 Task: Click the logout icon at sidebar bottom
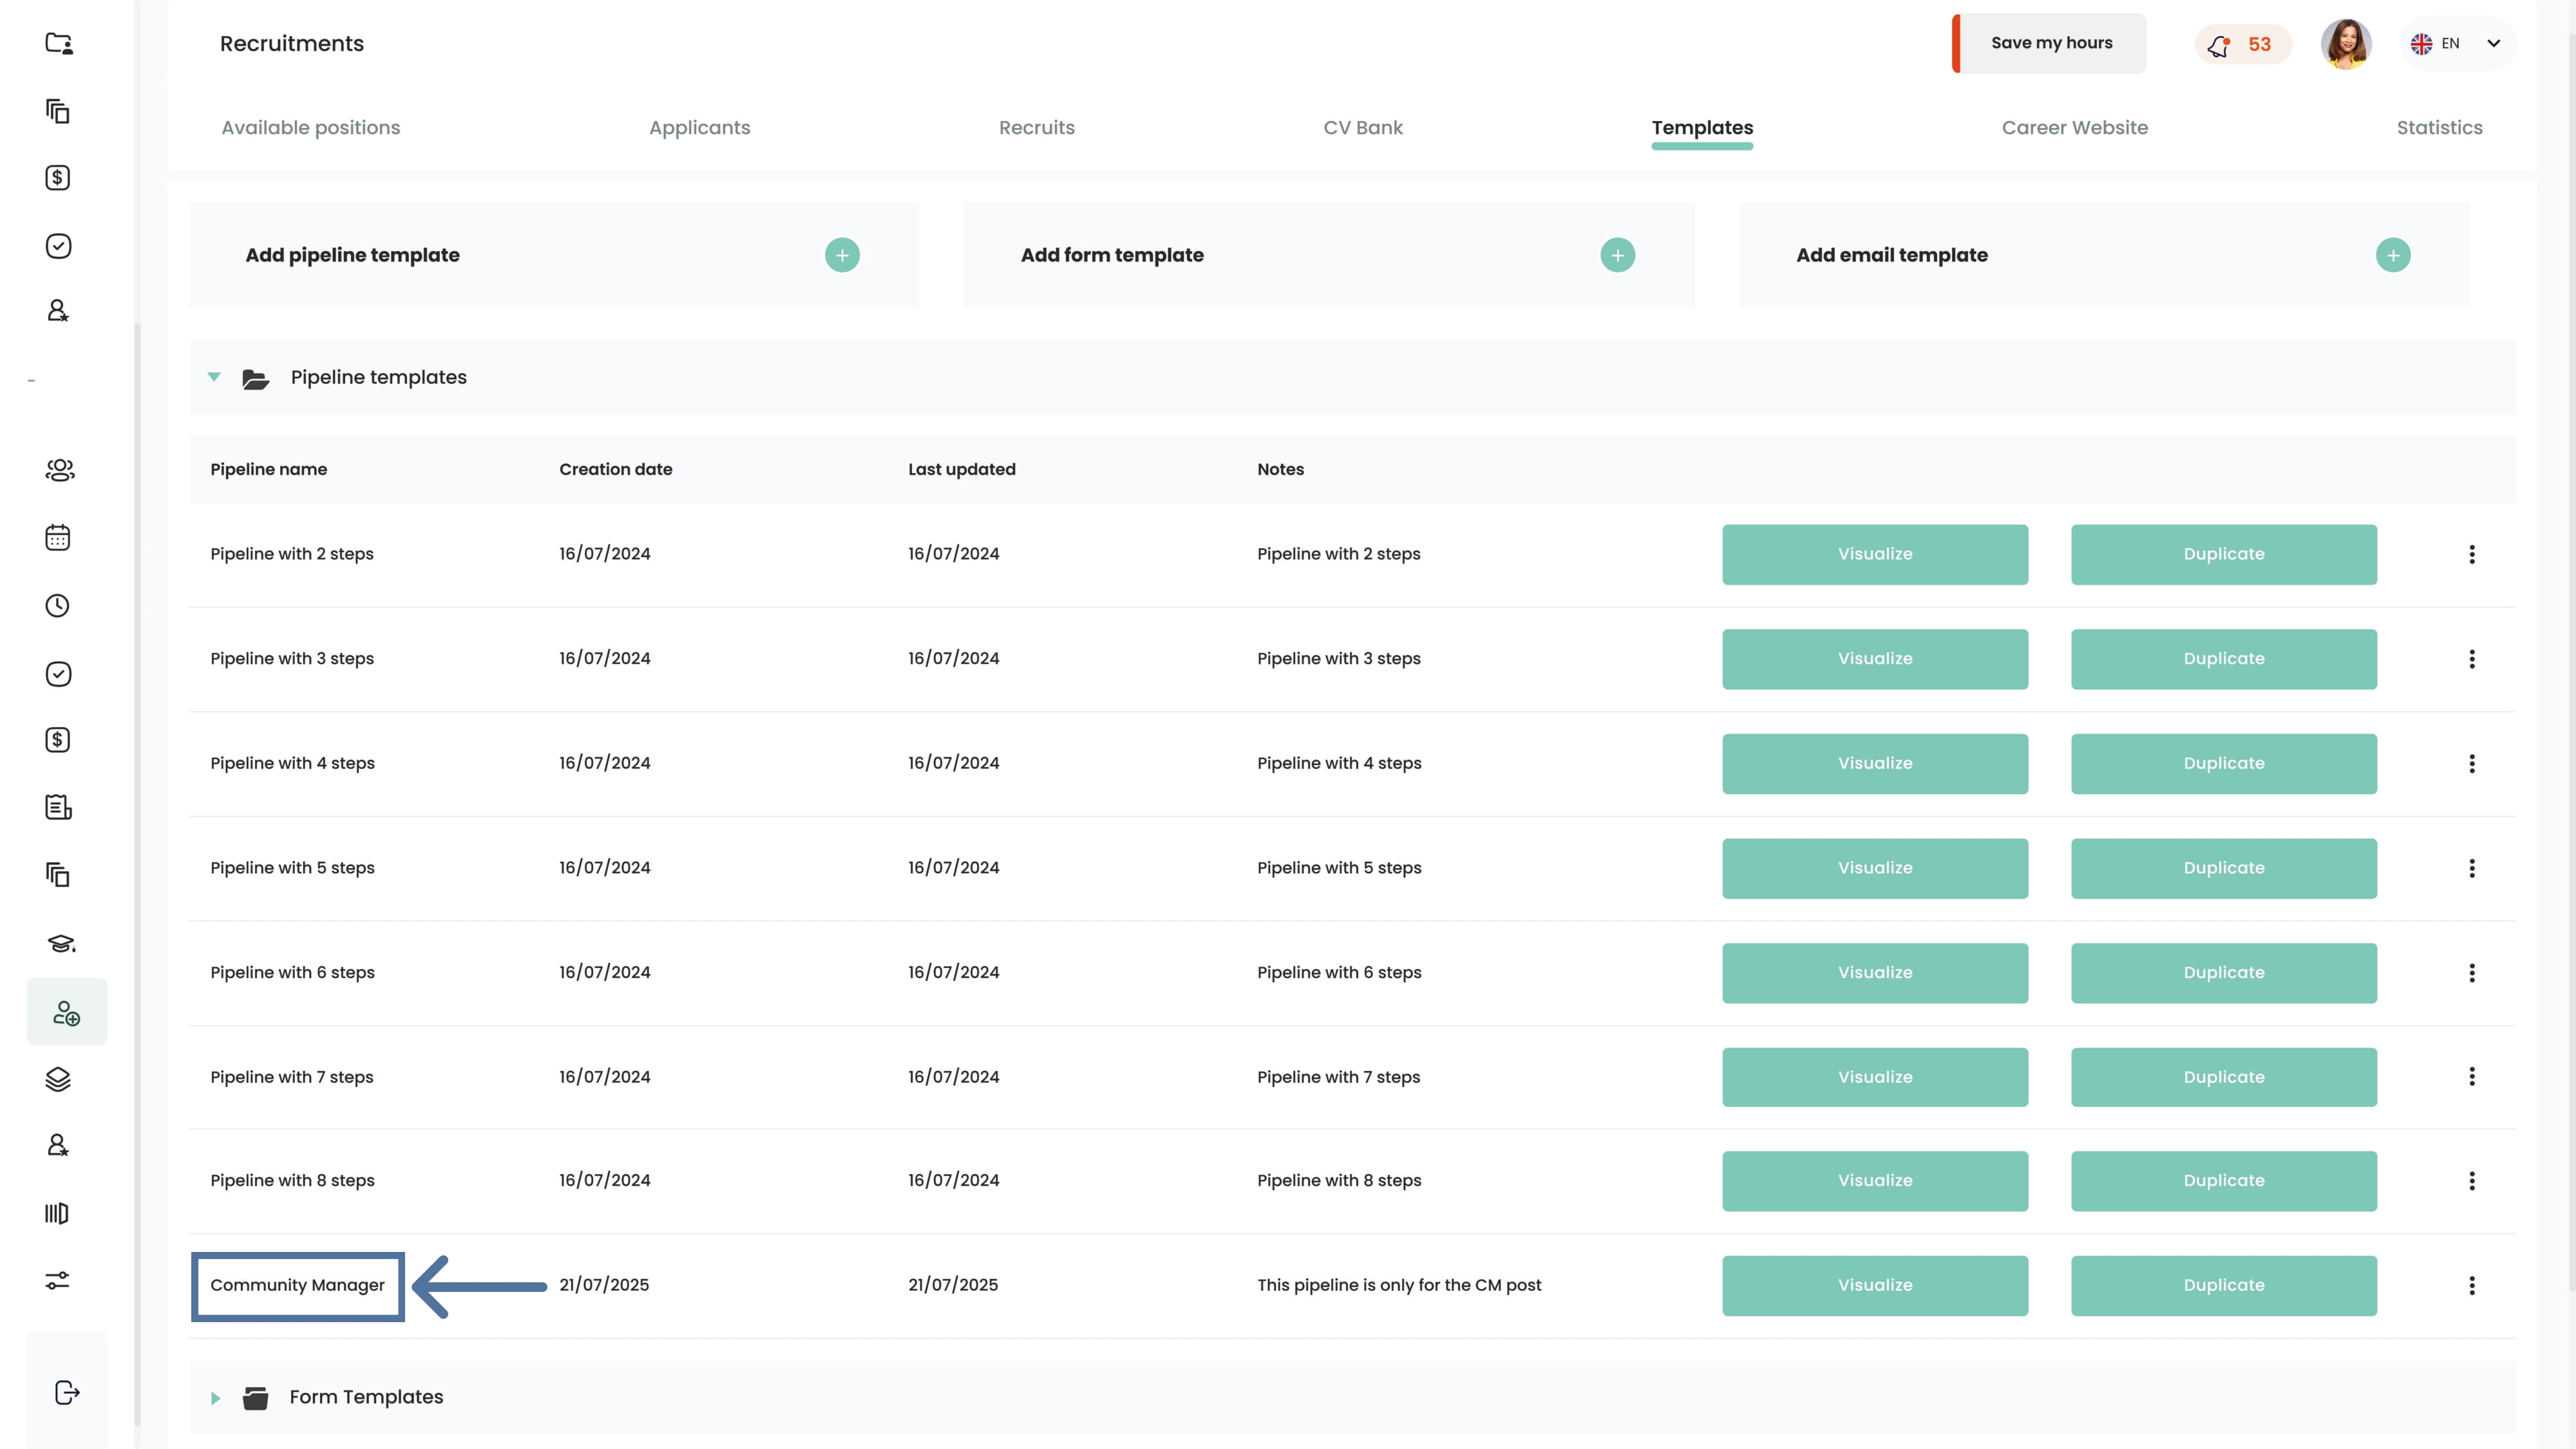click(66, 1393)
